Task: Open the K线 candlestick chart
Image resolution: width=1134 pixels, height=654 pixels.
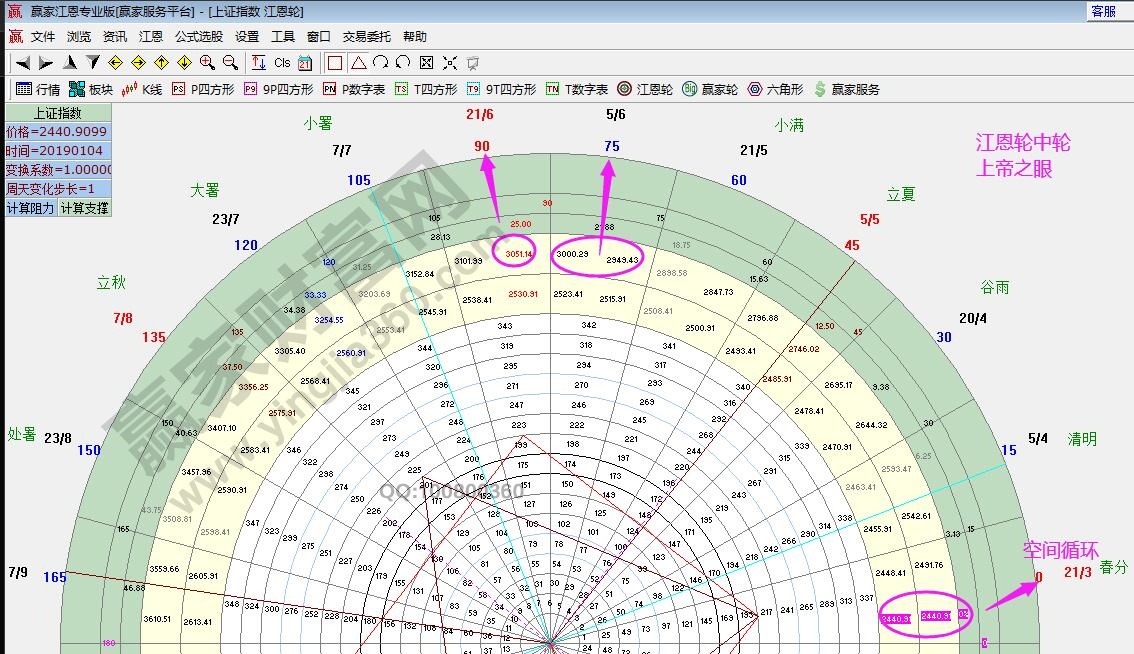Action: click(x=142, y=89)
